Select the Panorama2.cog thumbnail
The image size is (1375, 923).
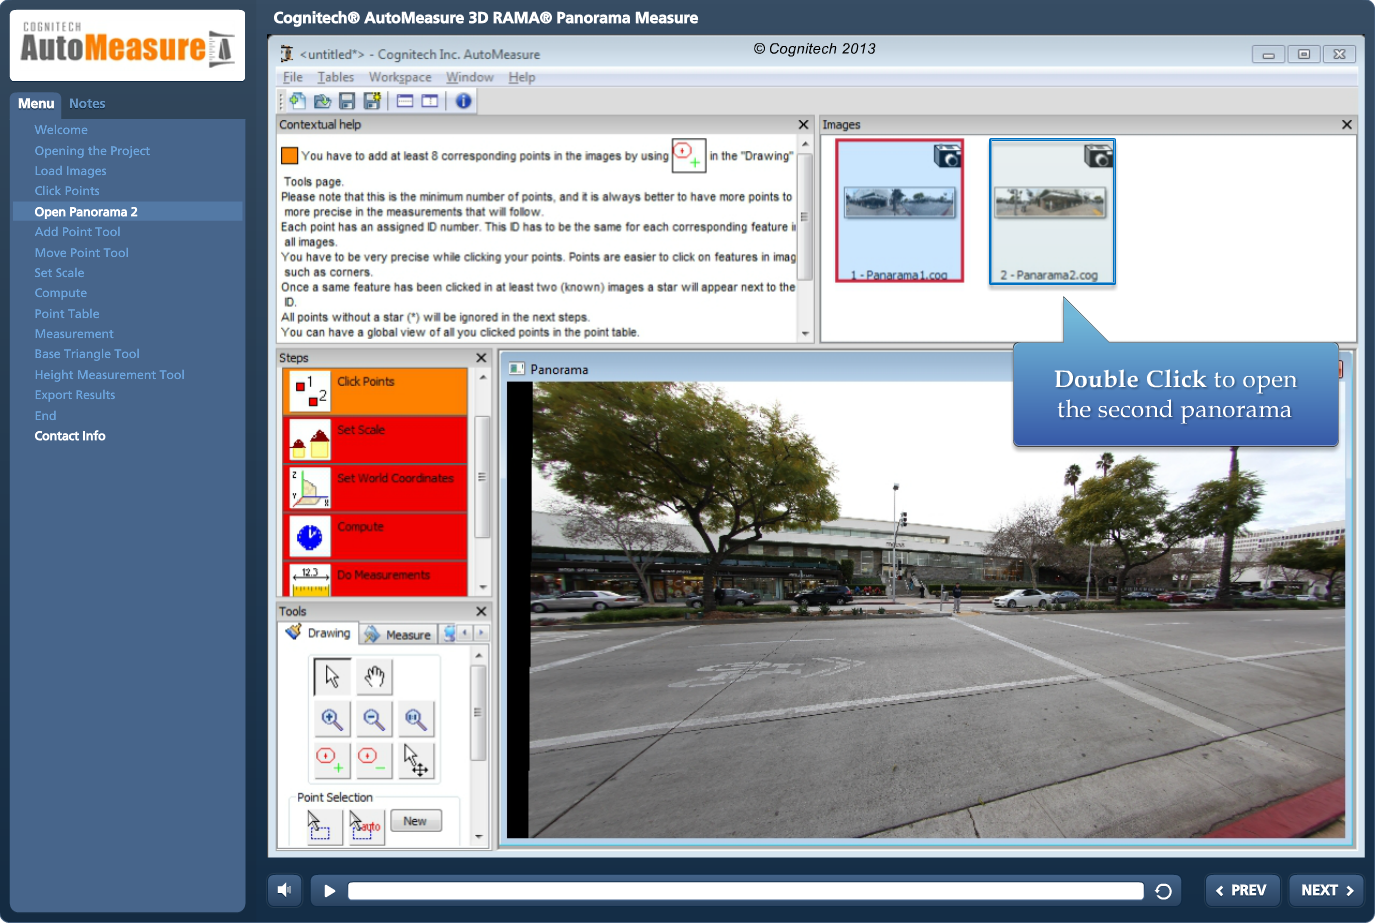click(x=1051, y=211)
